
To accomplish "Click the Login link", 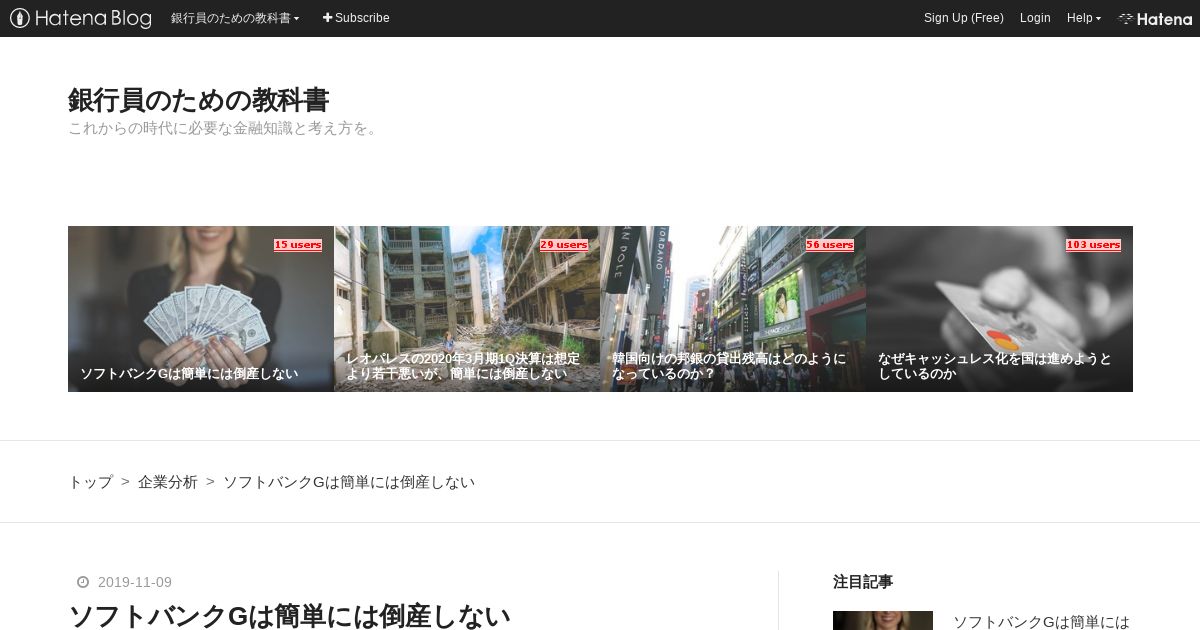I will (1035, 18).
